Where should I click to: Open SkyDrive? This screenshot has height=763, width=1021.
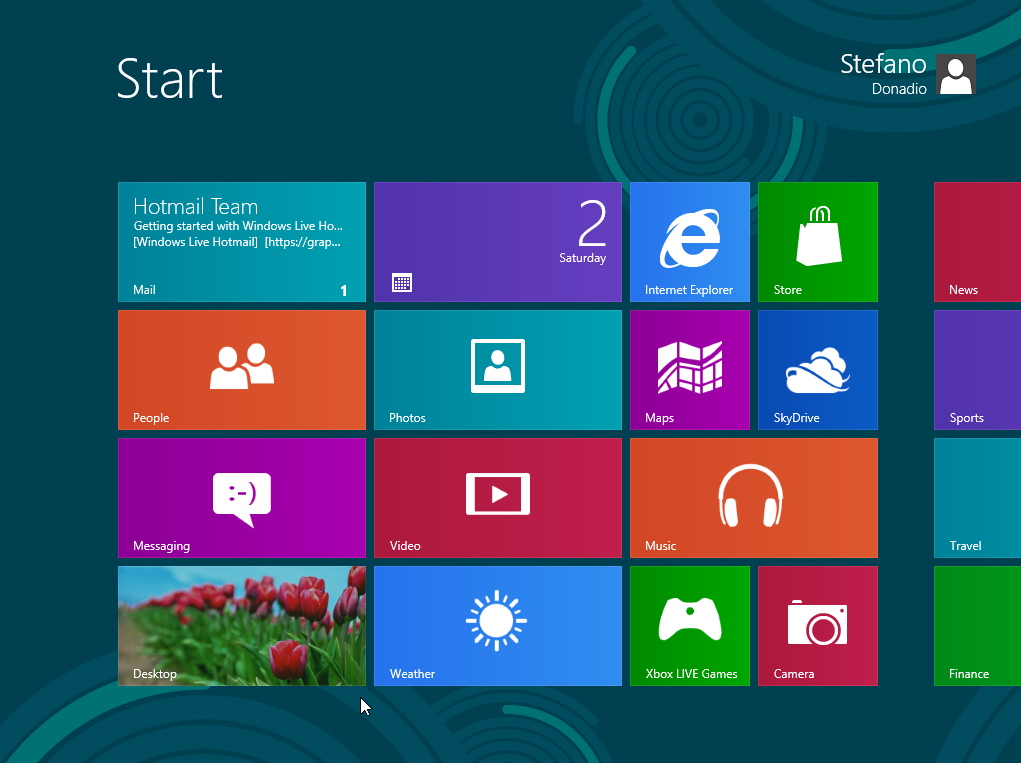pyautogui.click(x=817, y=369)
